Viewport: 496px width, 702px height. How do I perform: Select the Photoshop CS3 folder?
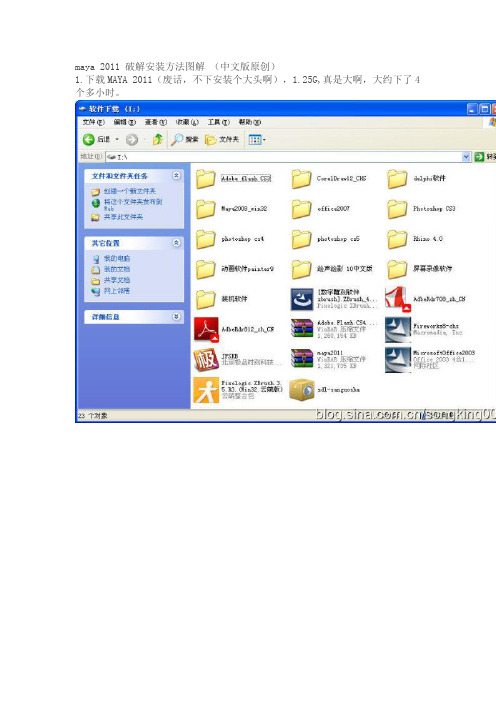tap(421, 209)
